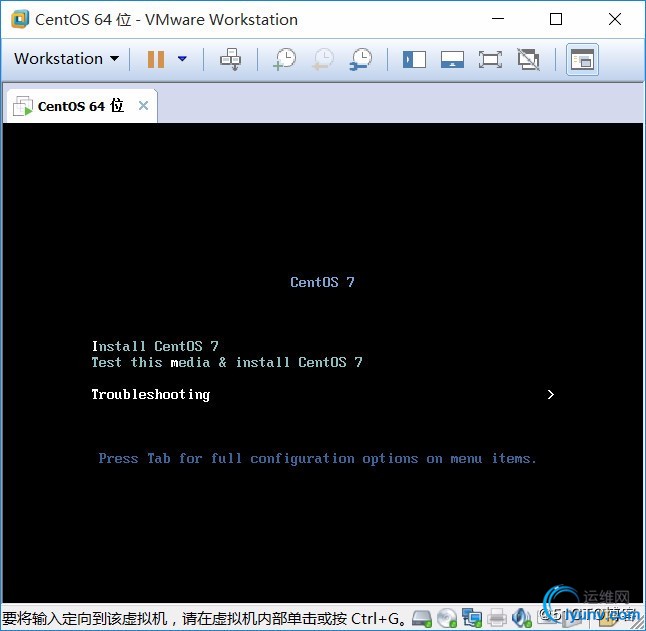This screenshot has height=631, width=646.
Task: Expand Troubleshooting submenu arrow
Action: [x=551, y=395]
